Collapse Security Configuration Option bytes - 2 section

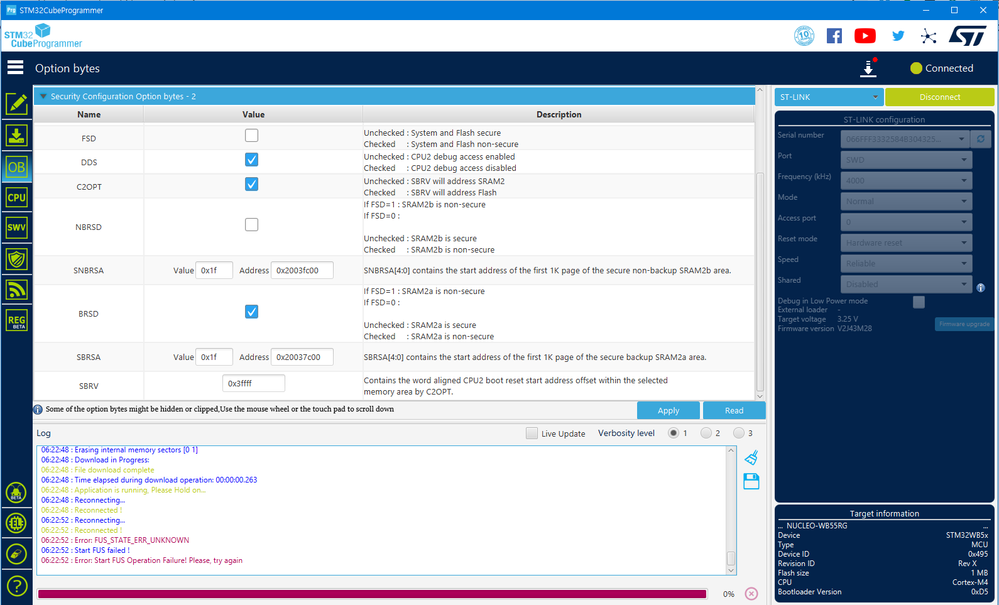tap(43, 97)
